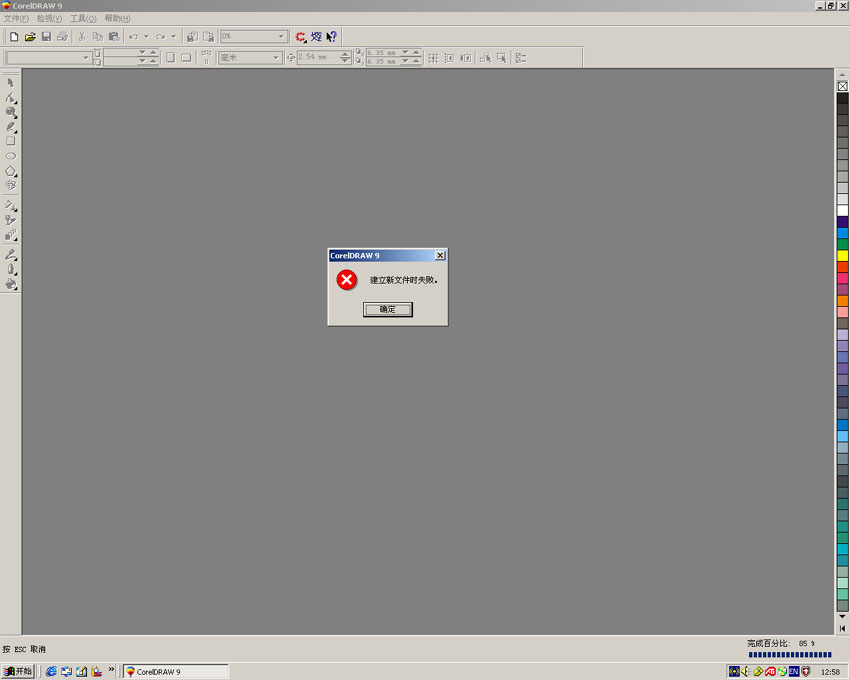The height and width of the screenshot is (680, 850).
Task: Click the Save floppy disk icon
Action: [47, 37]
